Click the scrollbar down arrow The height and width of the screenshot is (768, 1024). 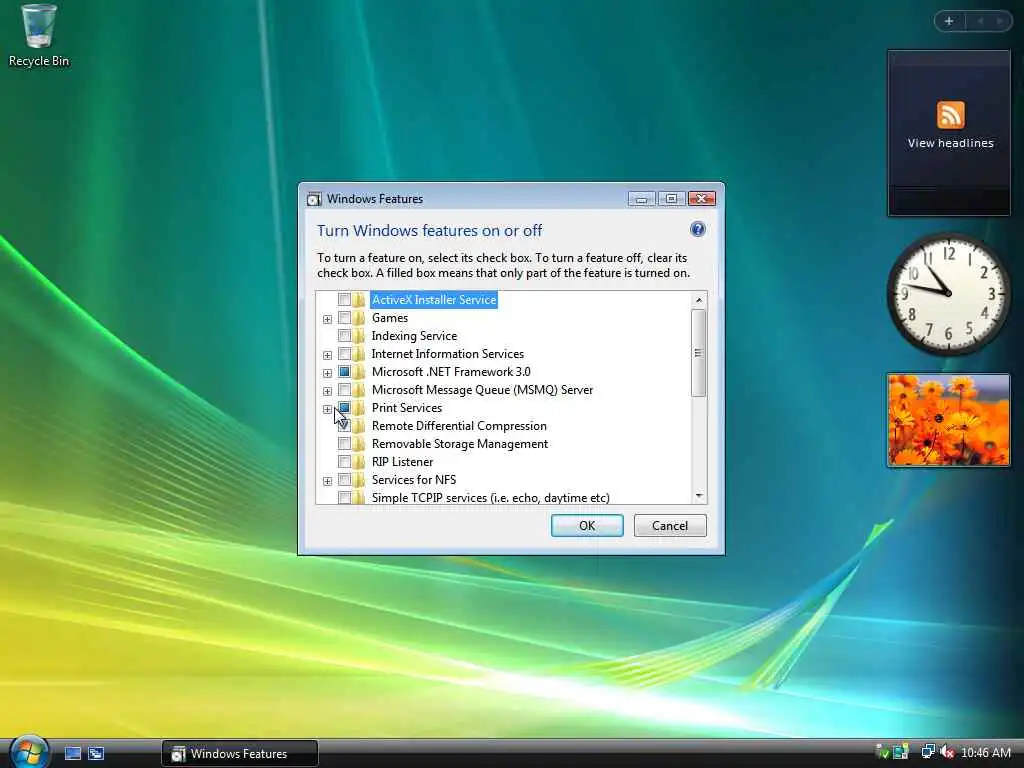coord(699,496)
